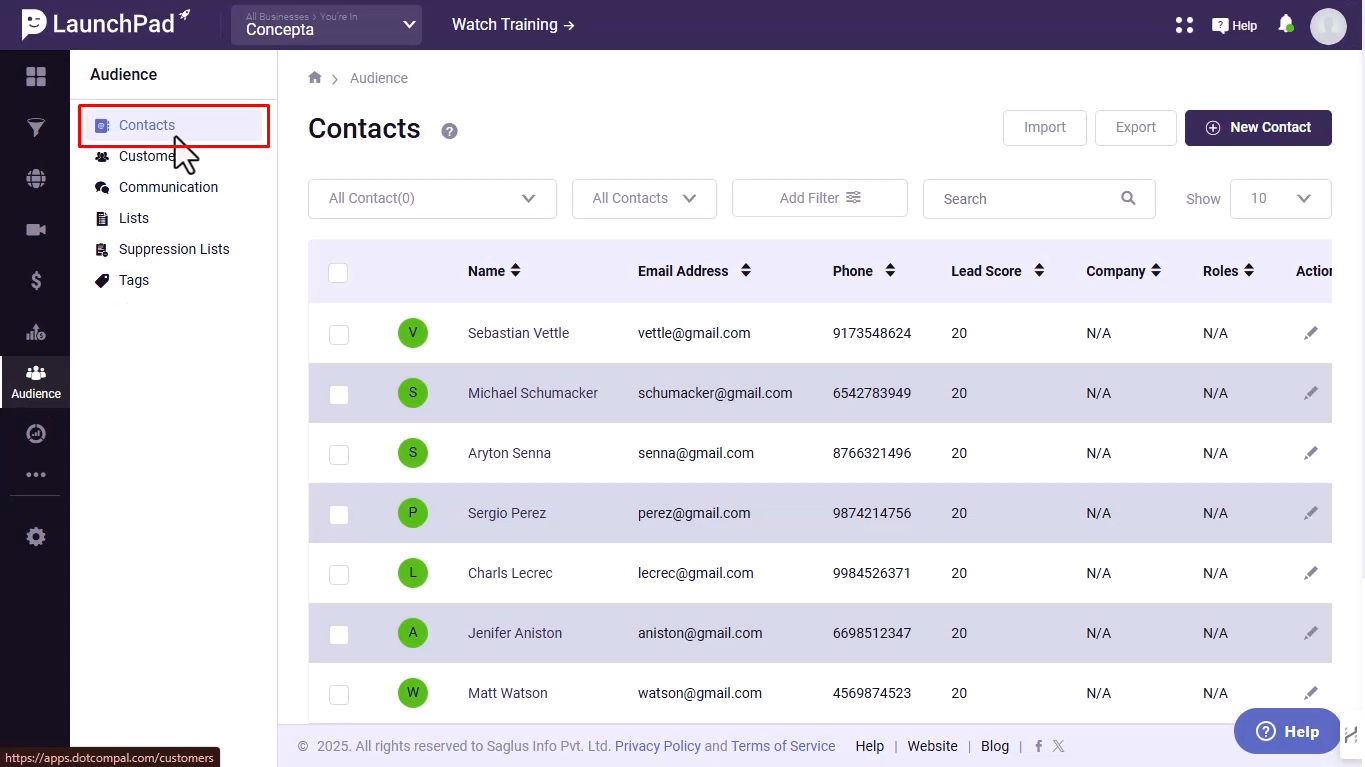Open the notifications bell icon
Image resolution: width=1365 pixels, height=767 pixels.
[1286, 24]
